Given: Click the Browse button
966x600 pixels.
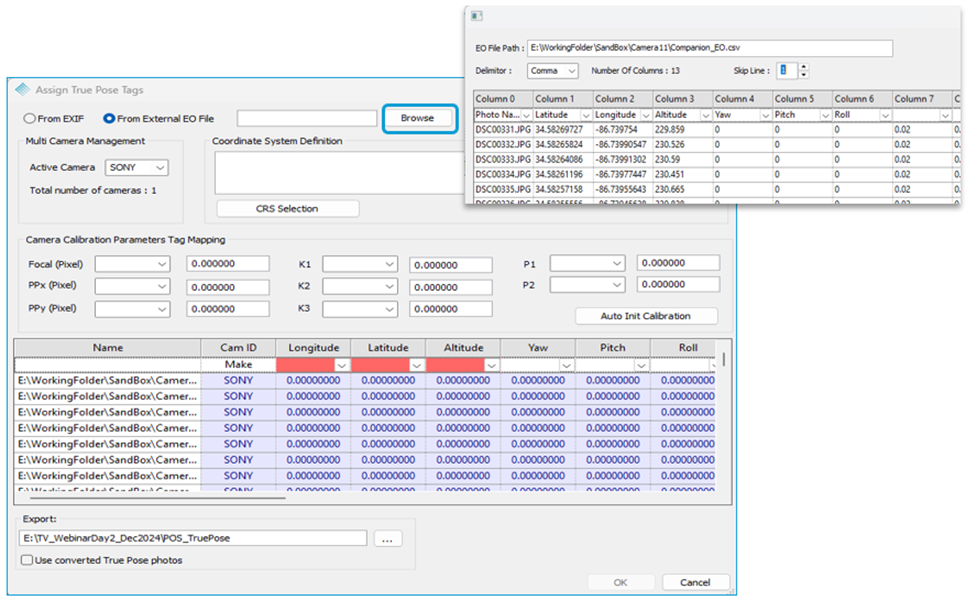Looking at the screenshot, I should pos(420,118).
